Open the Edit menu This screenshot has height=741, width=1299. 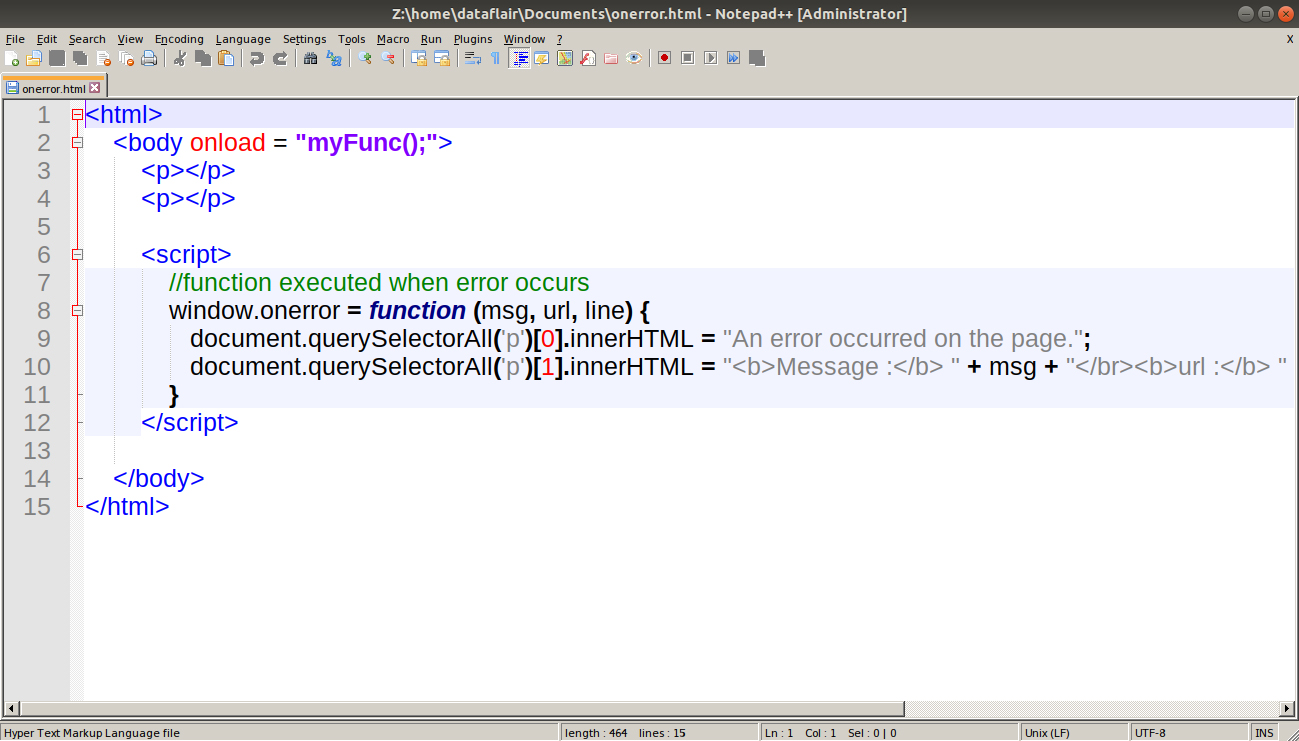[x=47, y=39]
